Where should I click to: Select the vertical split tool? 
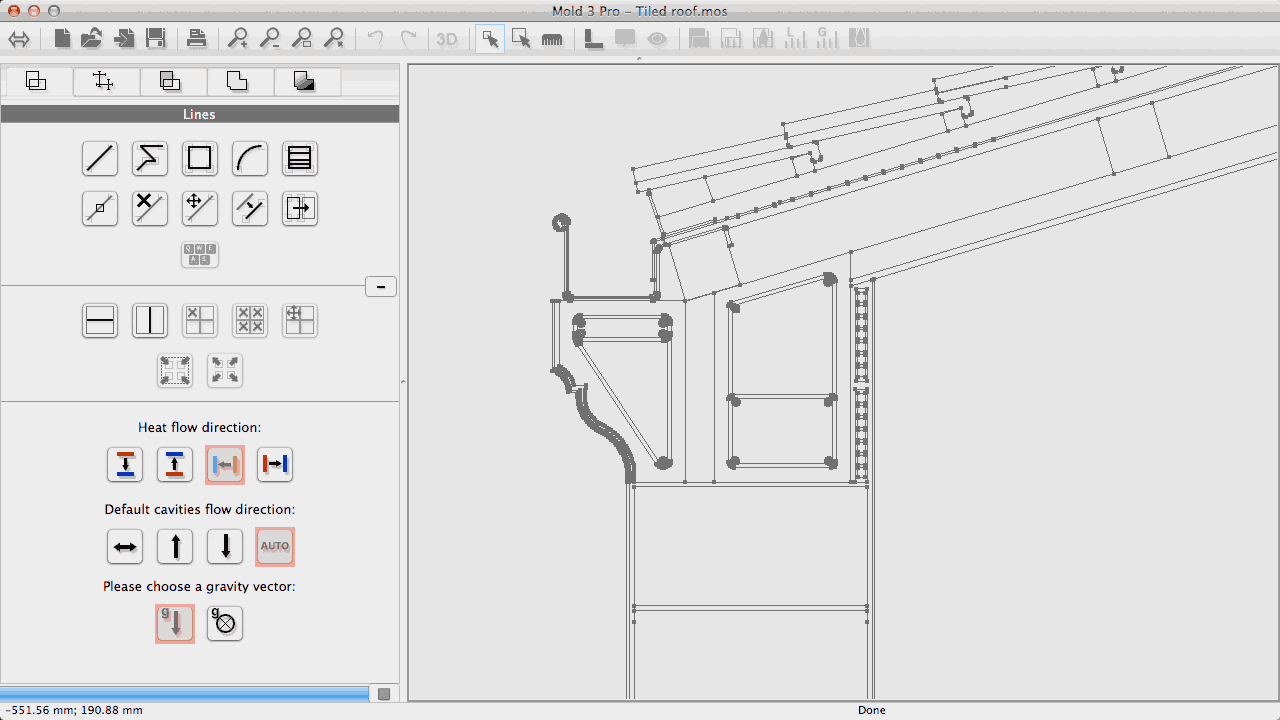pos(150,320)
